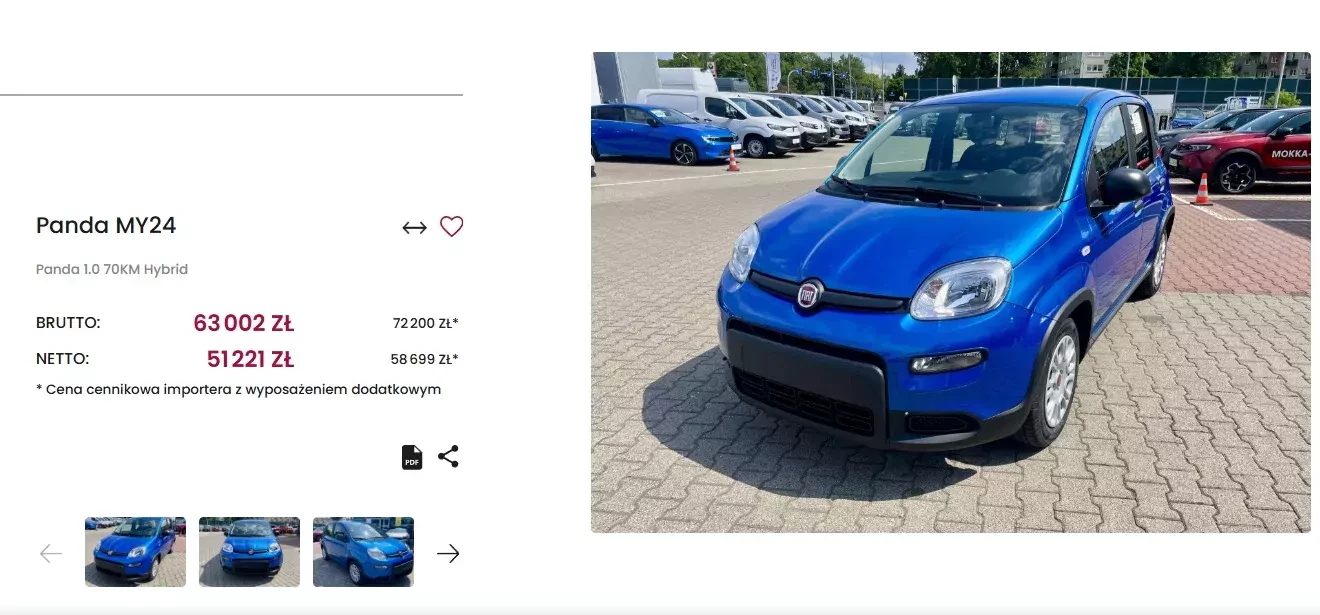This screenshot has height=615, width=1320.
Task: Click the 58 699 ZŁ* catalog price
Action: [x=425, y=359]
